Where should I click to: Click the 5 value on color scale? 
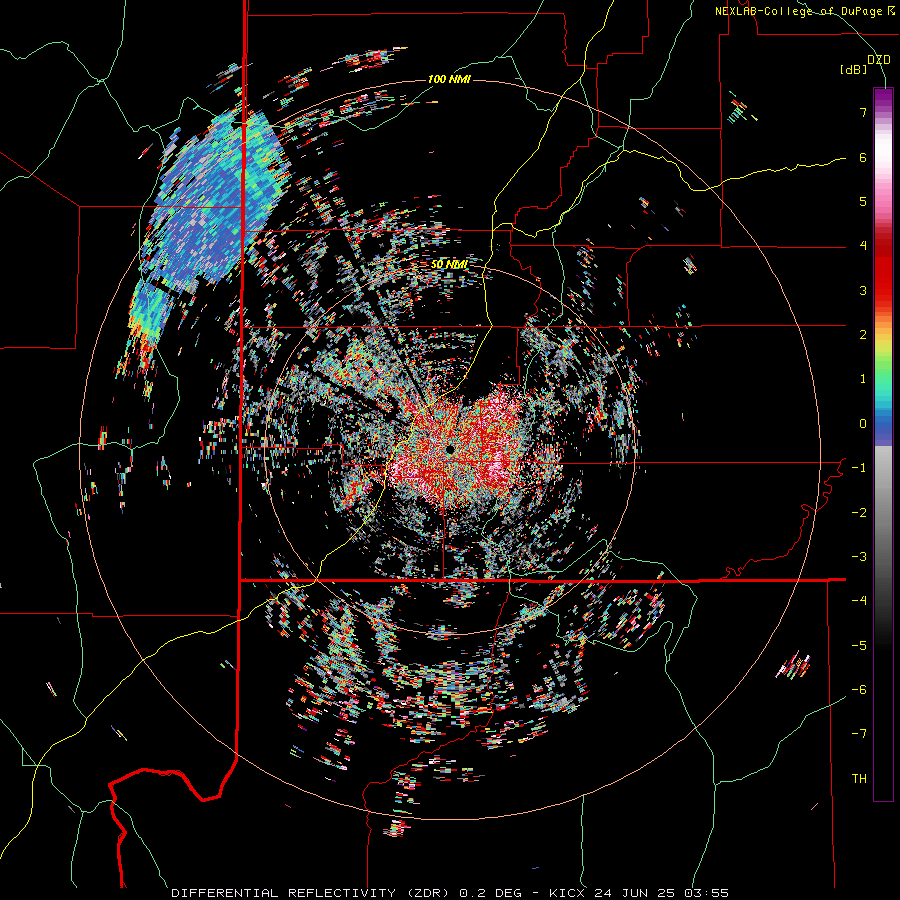(863, 201)
